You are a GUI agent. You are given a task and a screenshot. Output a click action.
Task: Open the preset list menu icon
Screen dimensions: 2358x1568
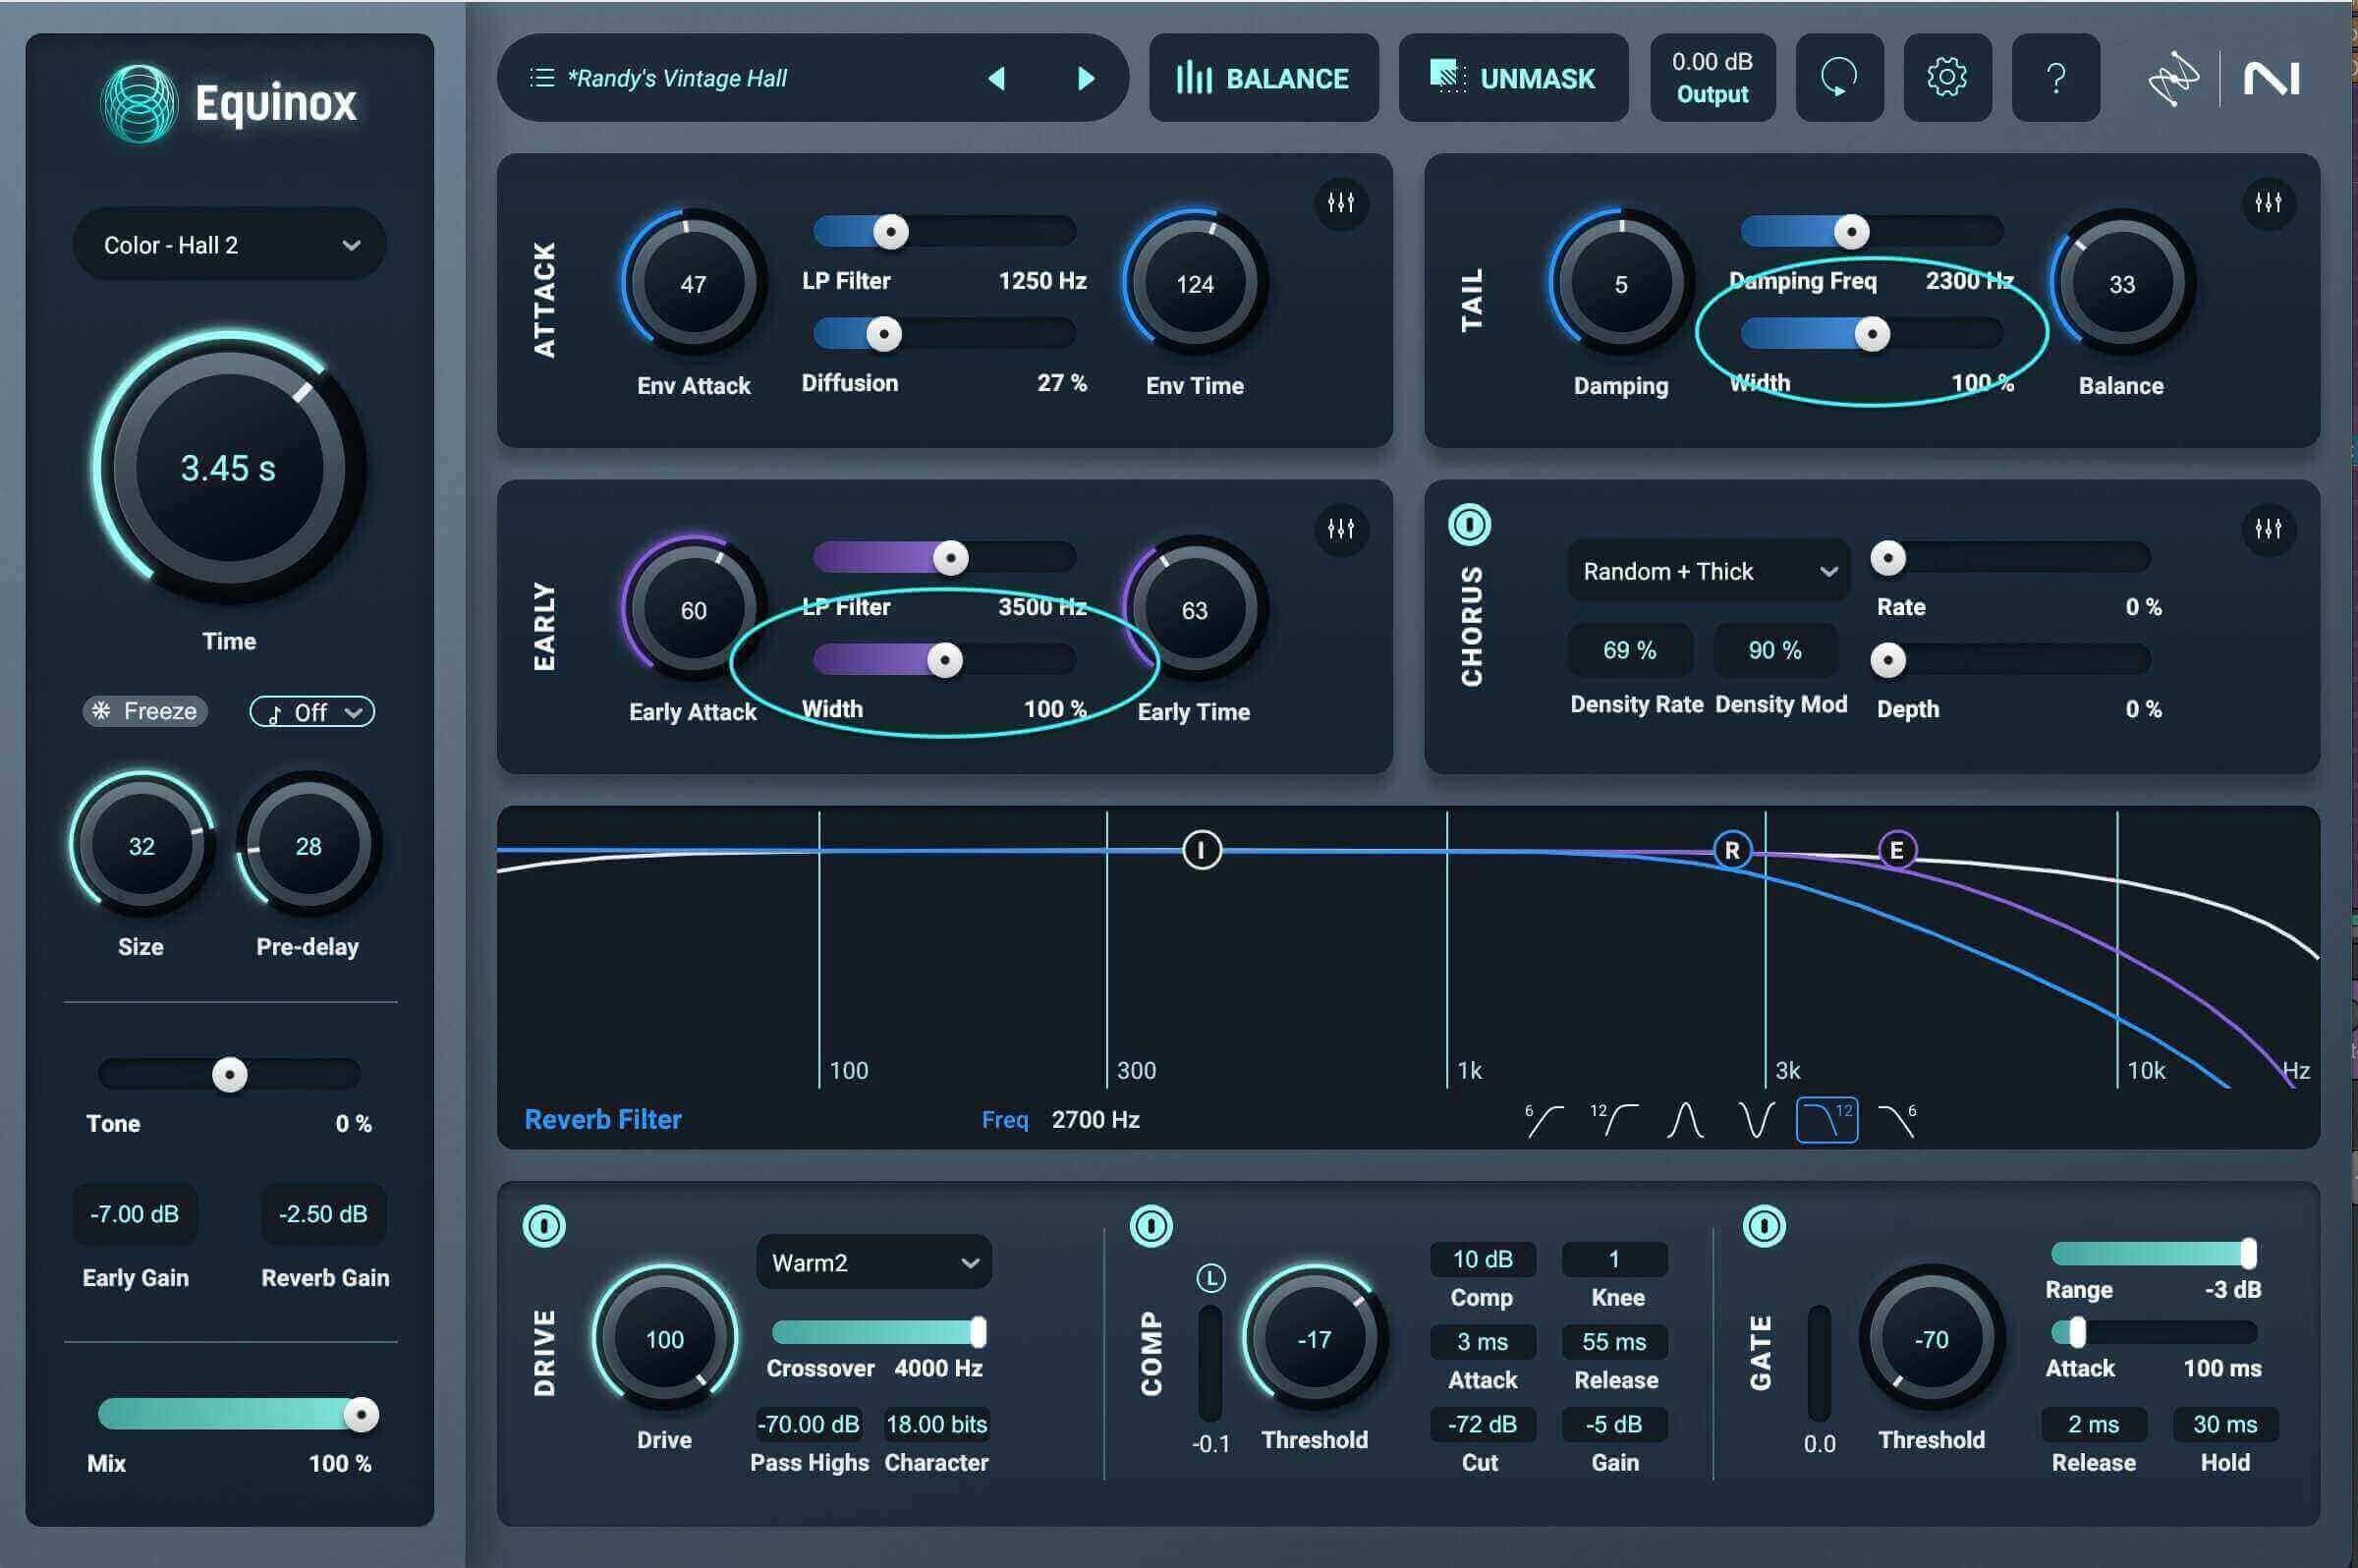[x=541, y=78]
